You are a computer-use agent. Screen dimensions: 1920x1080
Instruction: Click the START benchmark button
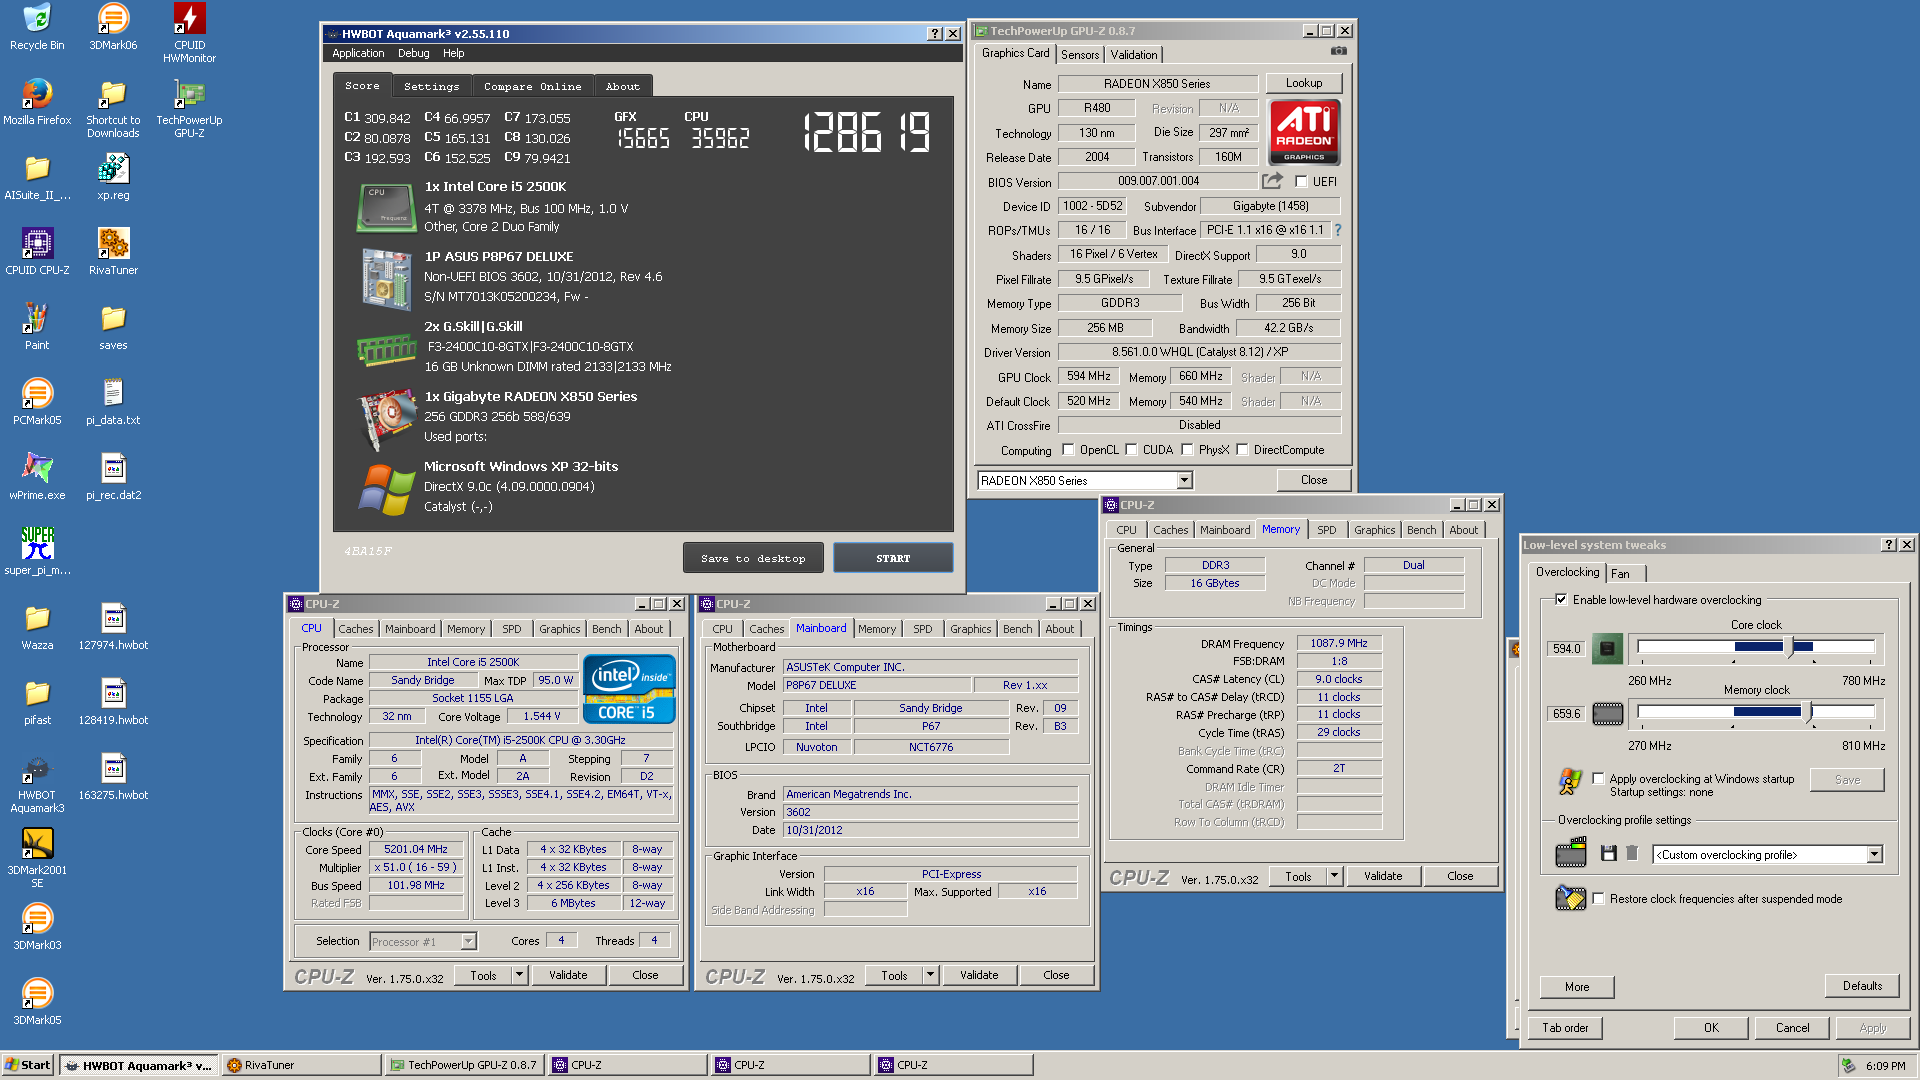893,558
